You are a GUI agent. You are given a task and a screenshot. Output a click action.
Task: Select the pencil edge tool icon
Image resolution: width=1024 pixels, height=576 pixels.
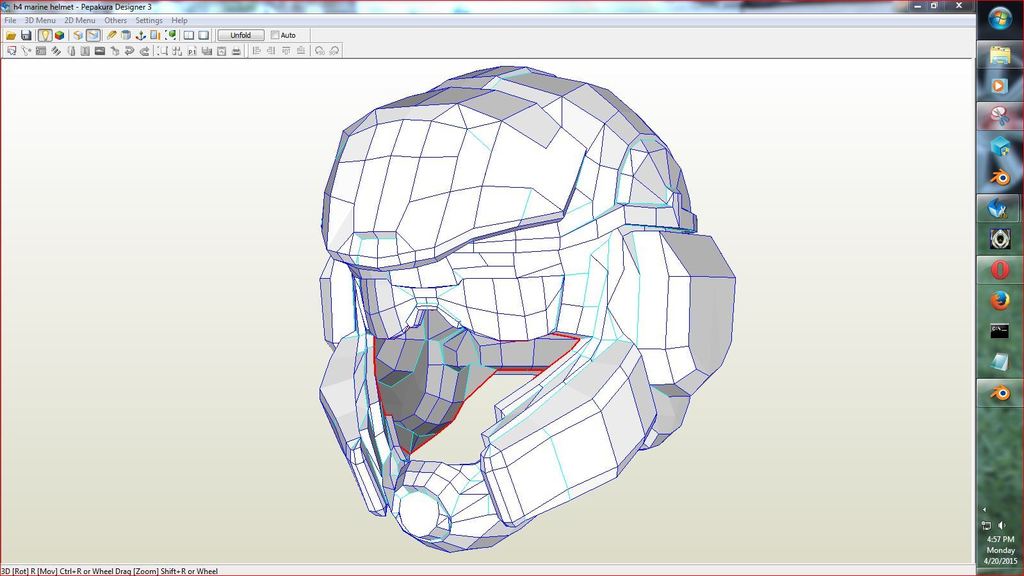coord(112,35)
